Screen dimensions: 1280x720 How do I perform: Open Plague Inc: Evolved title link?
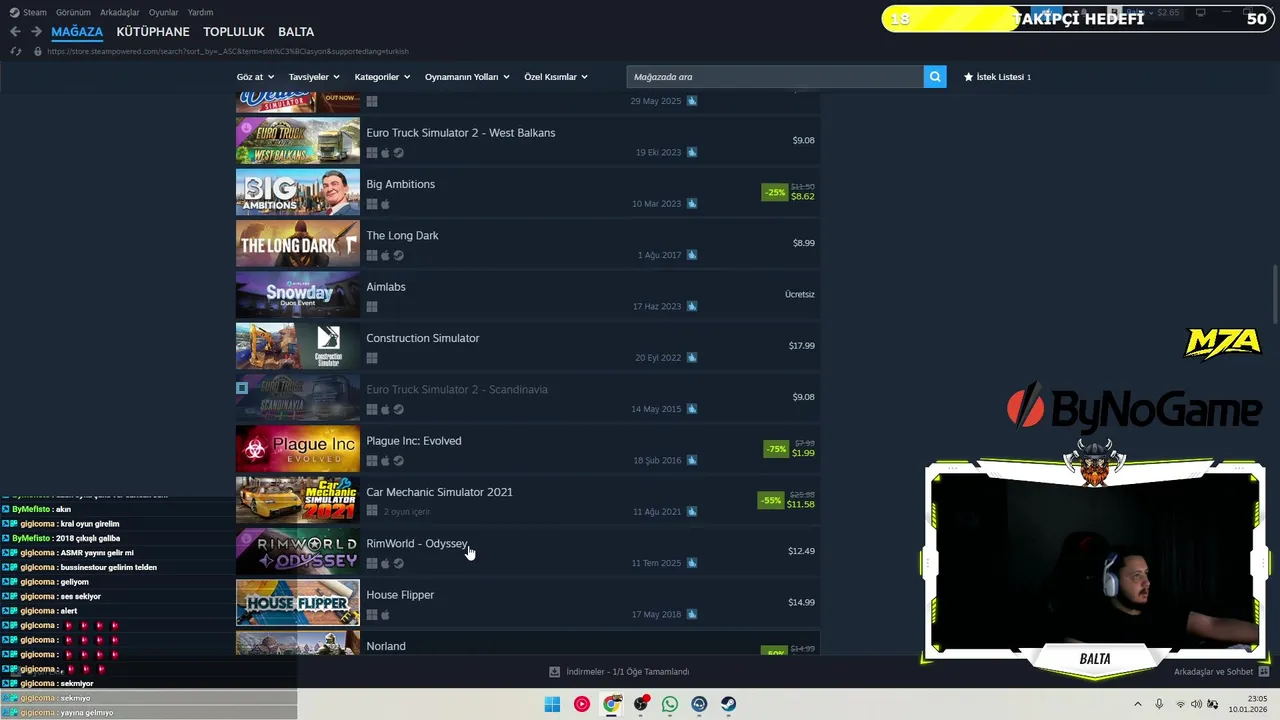click(414, 440)
